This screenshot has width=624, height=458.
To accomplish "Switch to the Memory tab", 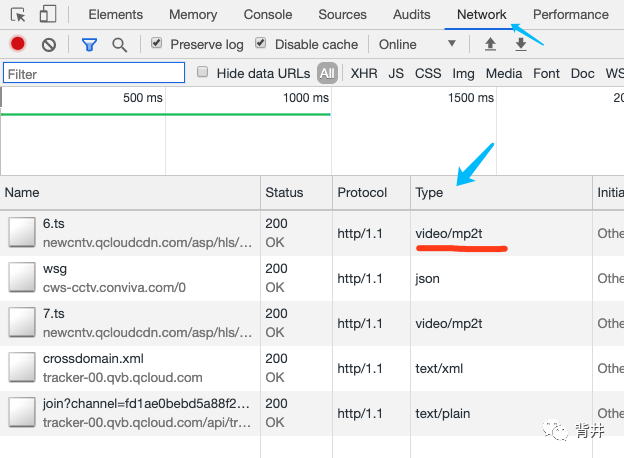I will 193,15.
